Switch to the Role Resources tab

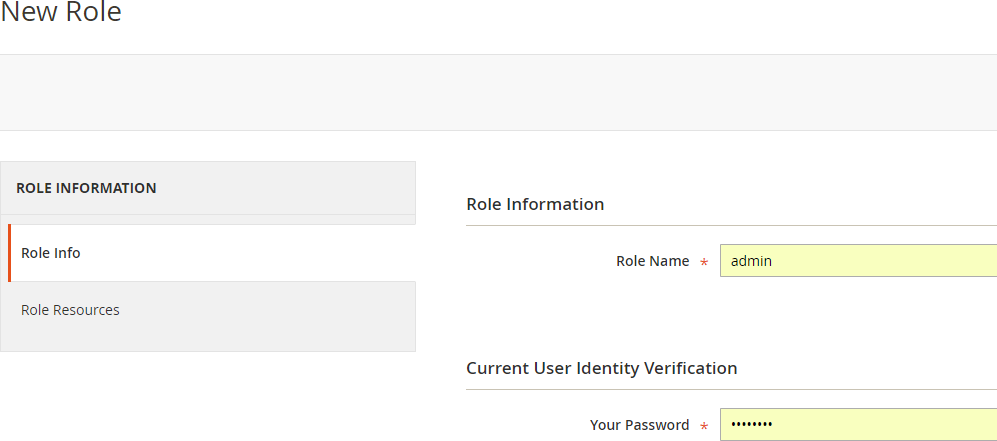(70, 310)
